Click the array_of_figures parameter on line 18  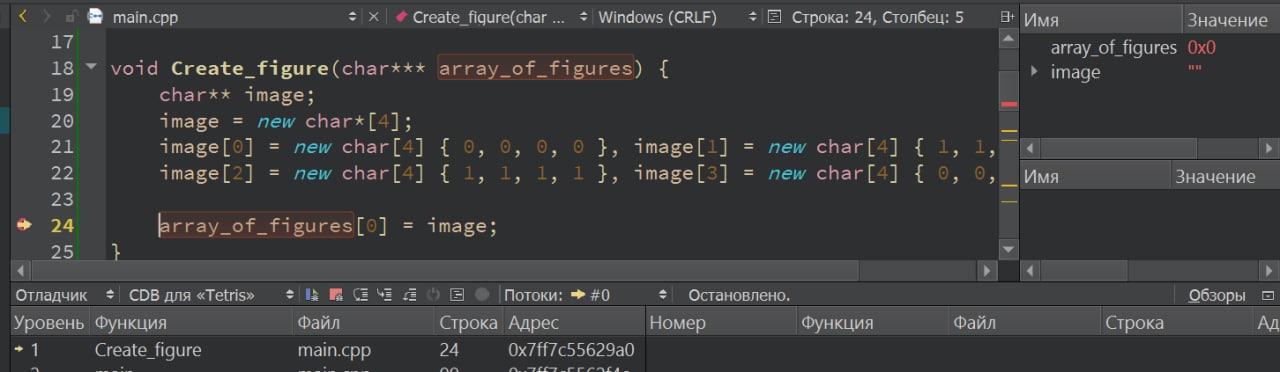pos(536,69)
